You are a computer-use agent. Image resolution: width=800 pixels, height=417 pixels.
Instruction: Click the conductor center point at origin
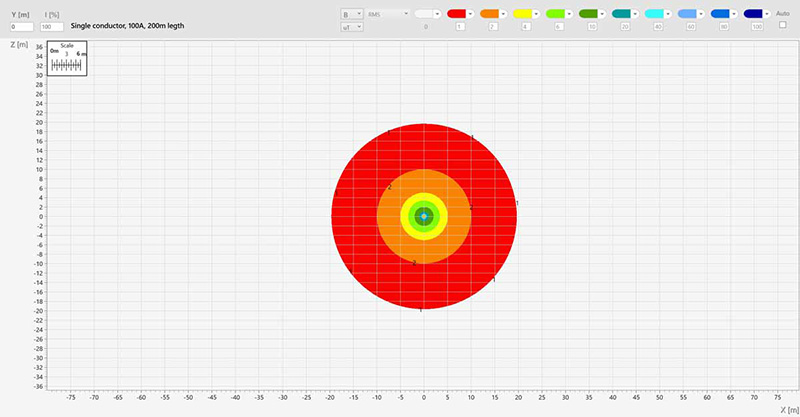pyautogui.click(x=424, y=216)
